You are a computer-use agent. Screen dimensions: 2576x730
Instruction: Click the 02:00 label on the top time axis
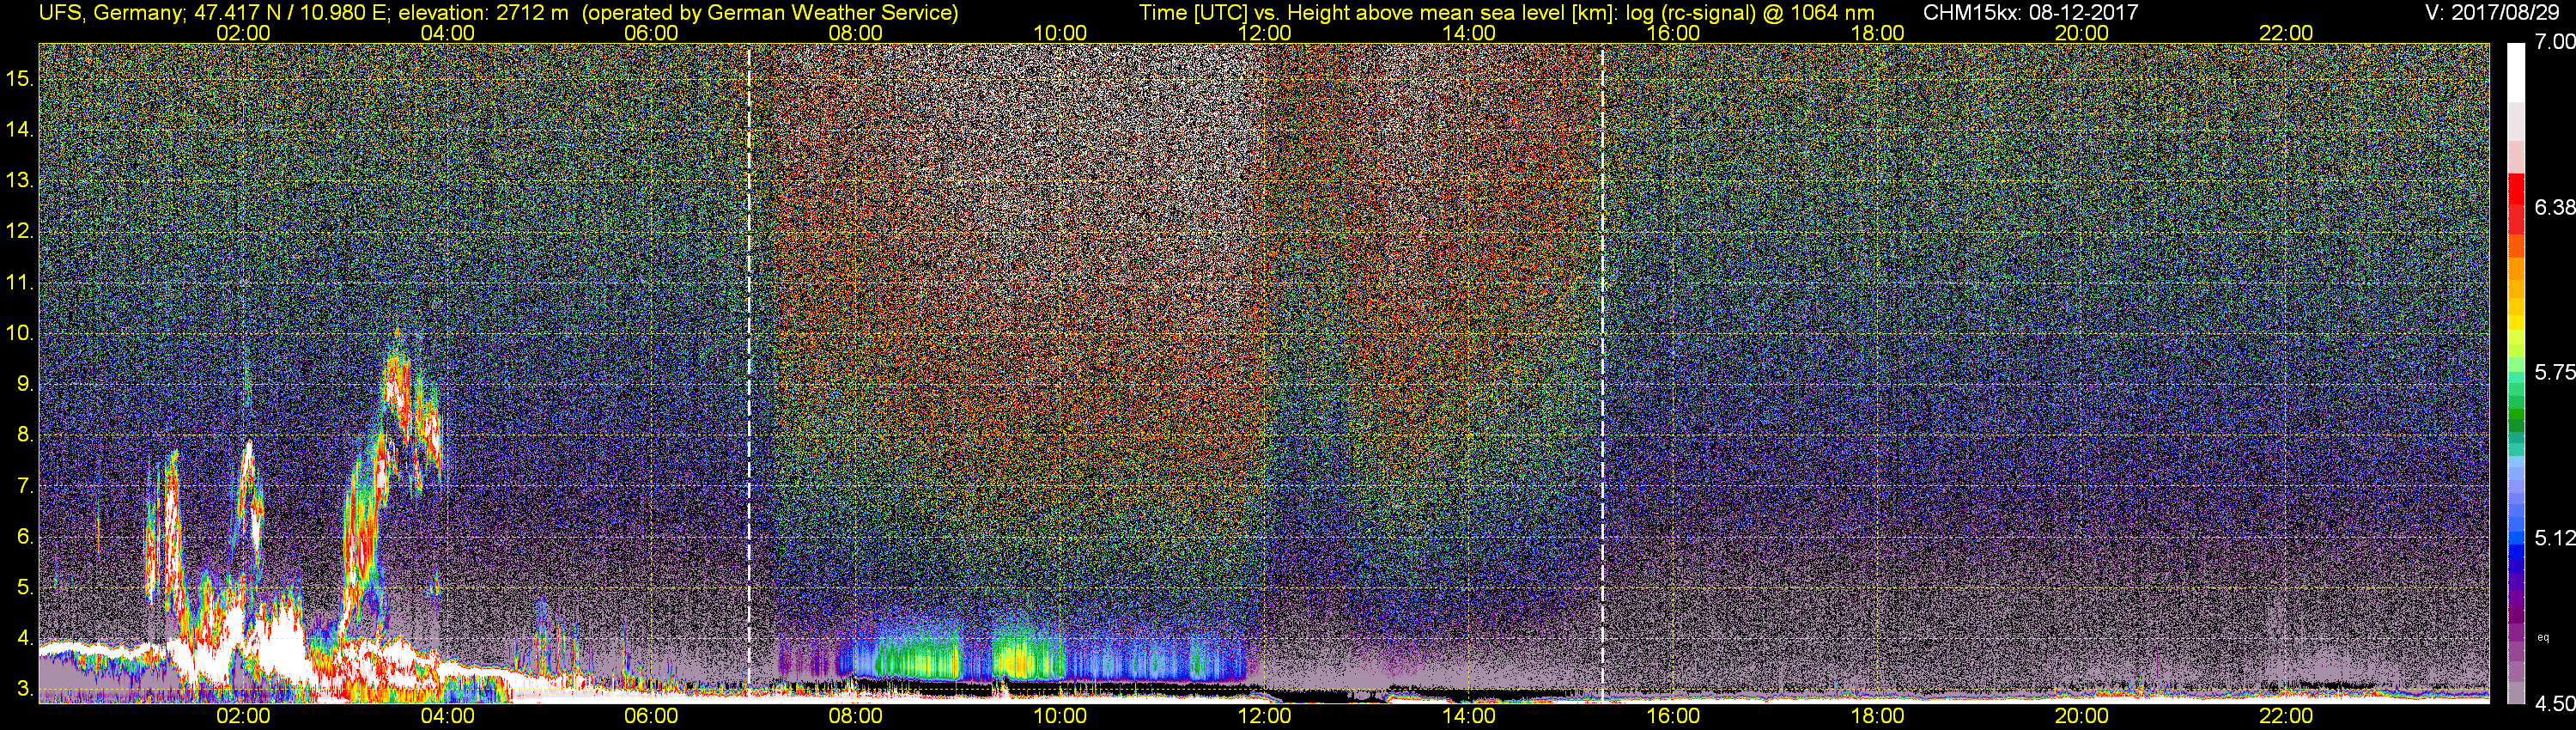point(243,33)
